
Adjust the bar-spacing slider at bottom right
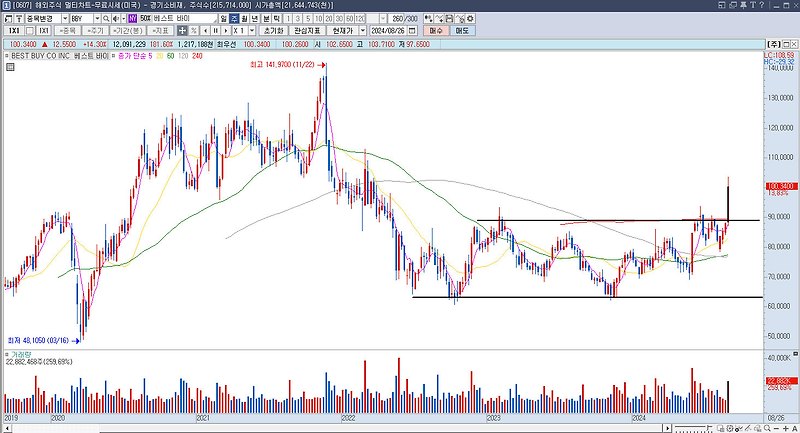tap(693, 428)
